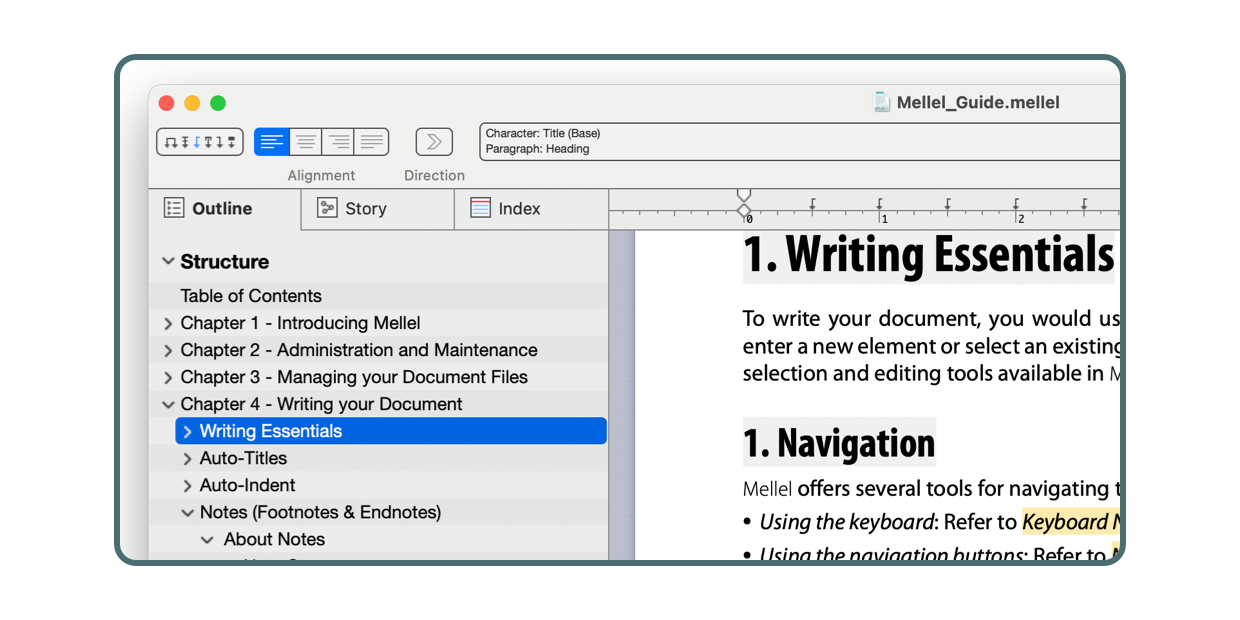Screen dimensions: 1240x620
Task: Collapse Chapter 4 - Writing your Document
Action: click(x=168, y=404)
